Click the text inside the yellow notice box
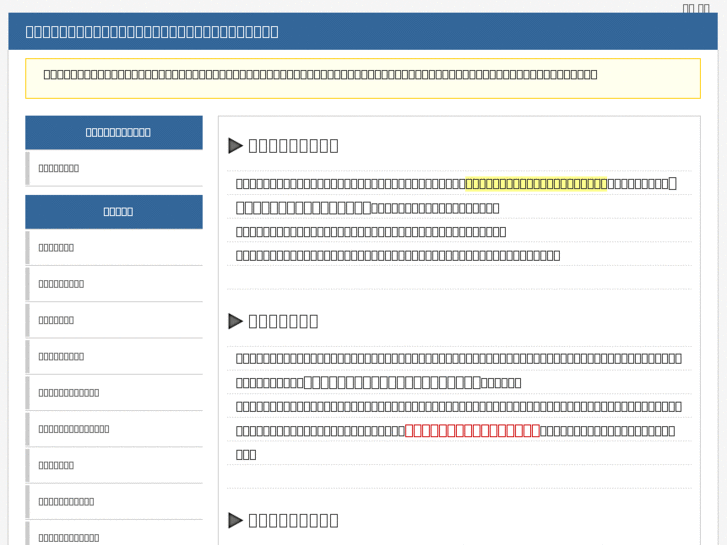 (x=320, y=74)
